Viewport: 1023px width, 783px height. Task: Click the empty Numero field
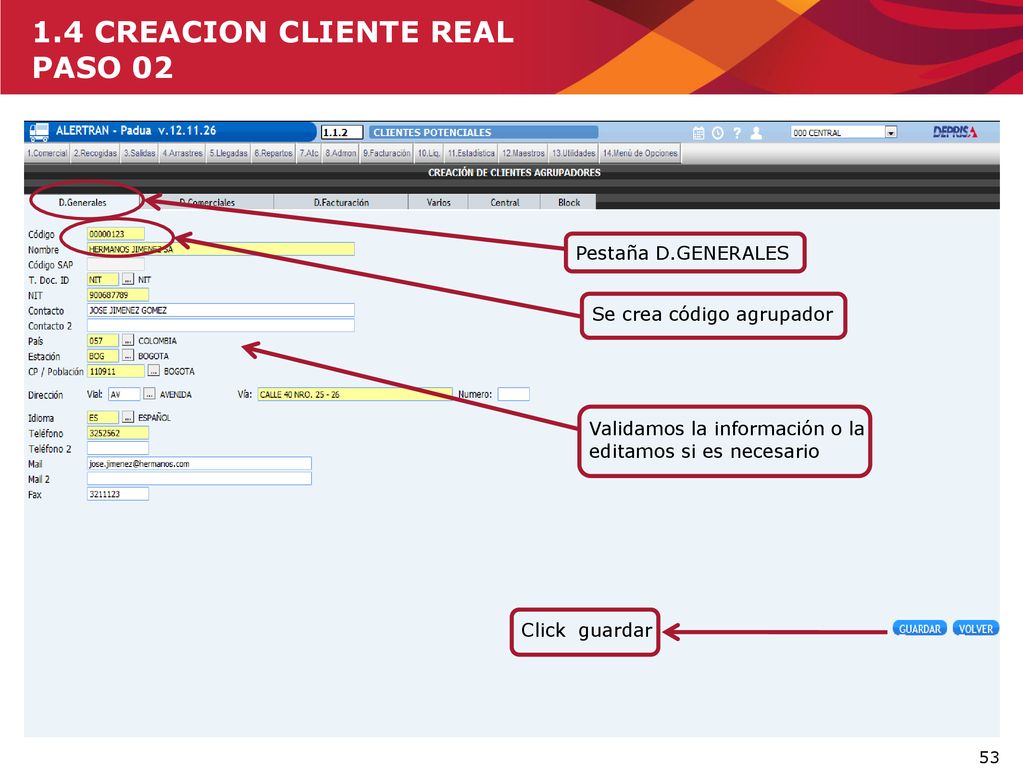click(513, 394)
